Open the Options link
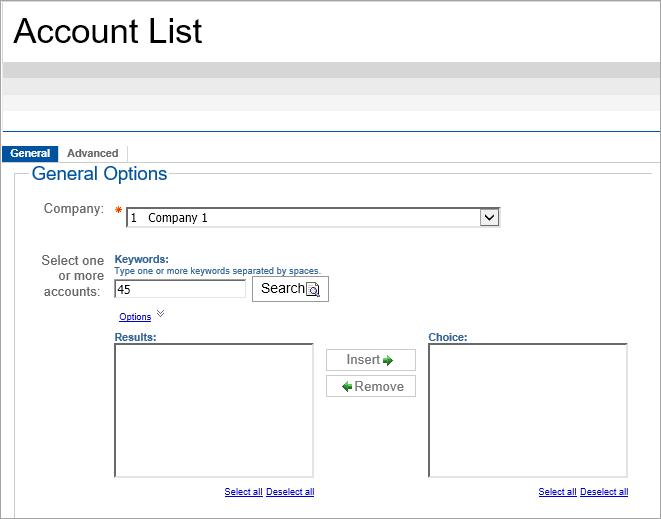The height and width of the screenshot is (519, 661). [135, 317]
